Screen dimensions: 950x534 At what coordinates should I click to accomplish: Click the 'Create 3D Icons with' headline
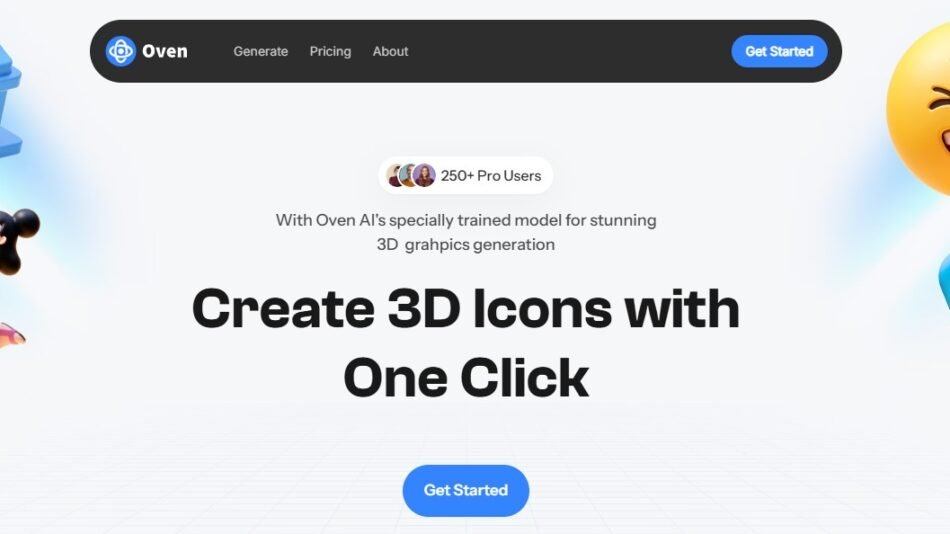point(466,309)
